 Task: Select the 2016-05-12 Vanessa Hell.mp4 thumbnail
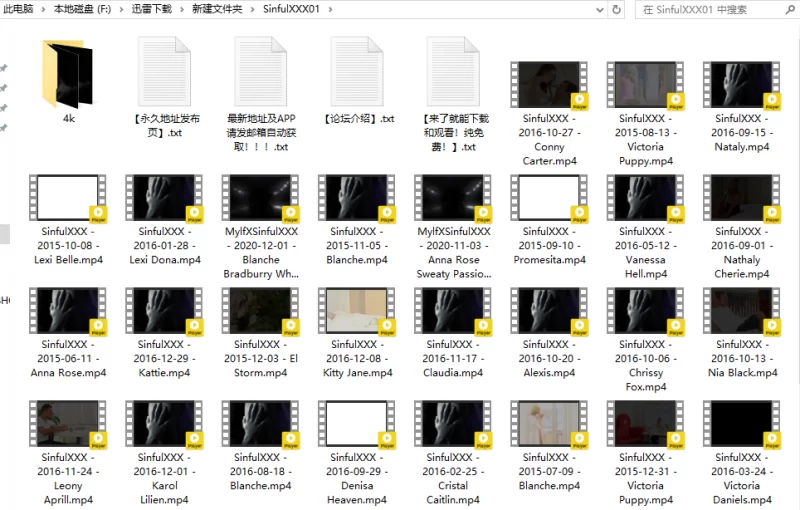point(645,198)
